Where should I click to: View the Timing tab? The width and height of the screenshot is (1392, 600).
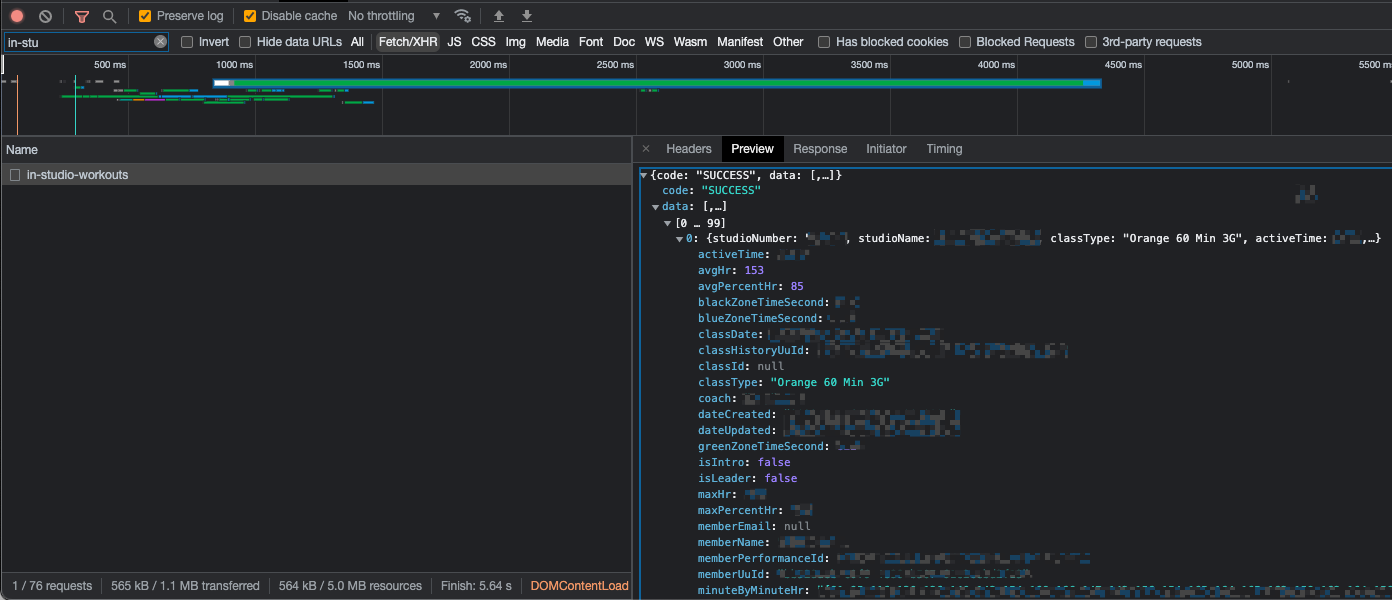[944, 149]
